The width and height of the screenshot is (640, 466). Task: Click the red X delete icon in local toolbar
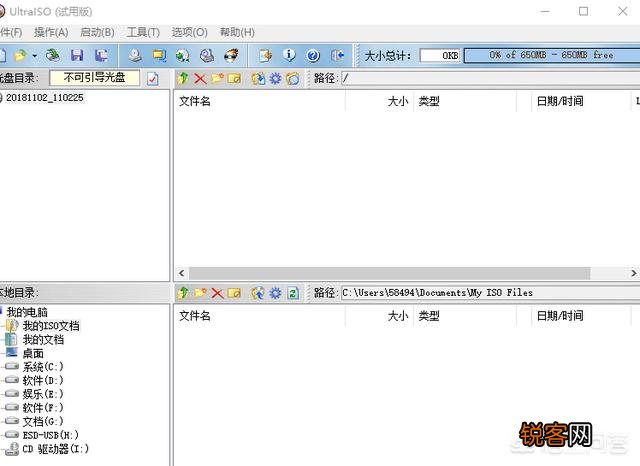click(217, 293)
